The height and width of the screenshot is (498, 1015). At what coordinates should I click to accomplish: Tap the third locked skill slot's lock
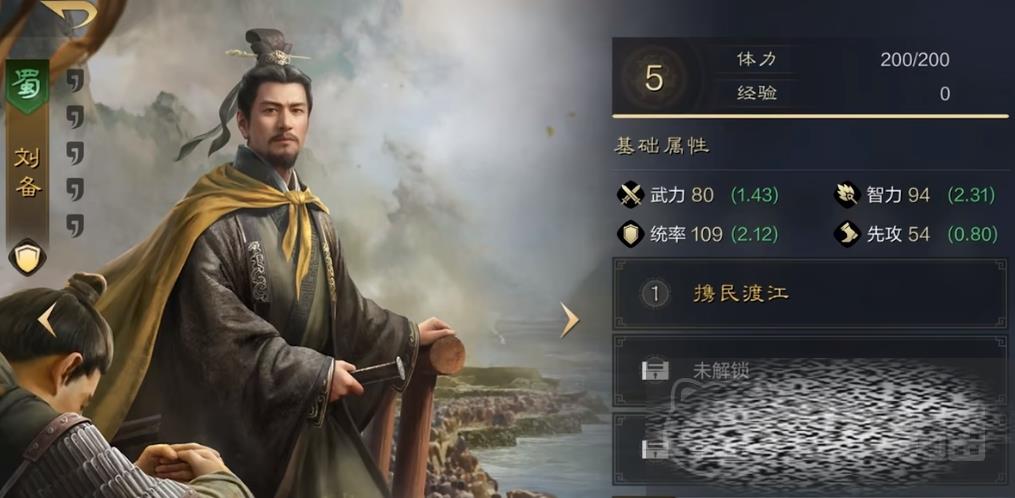click(x=654, y=449)
